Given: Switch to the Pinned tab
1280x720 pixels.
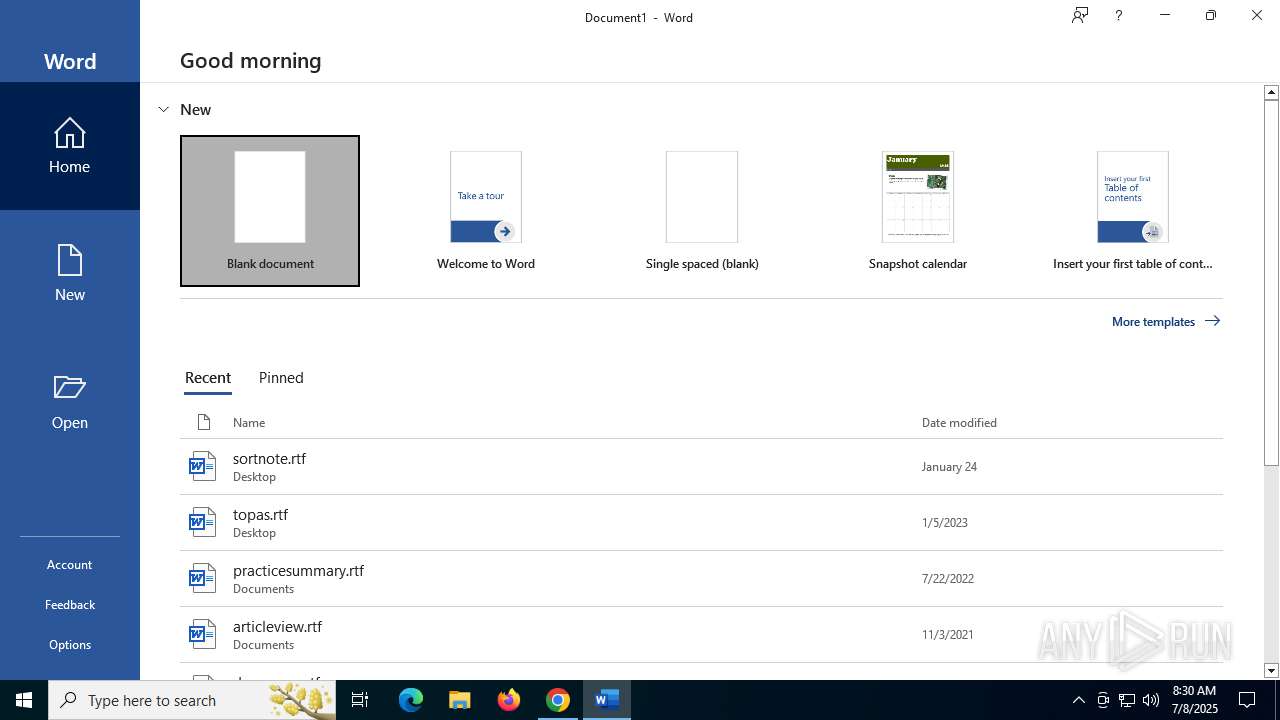Looking at the screenshot, I should (281, 378).
